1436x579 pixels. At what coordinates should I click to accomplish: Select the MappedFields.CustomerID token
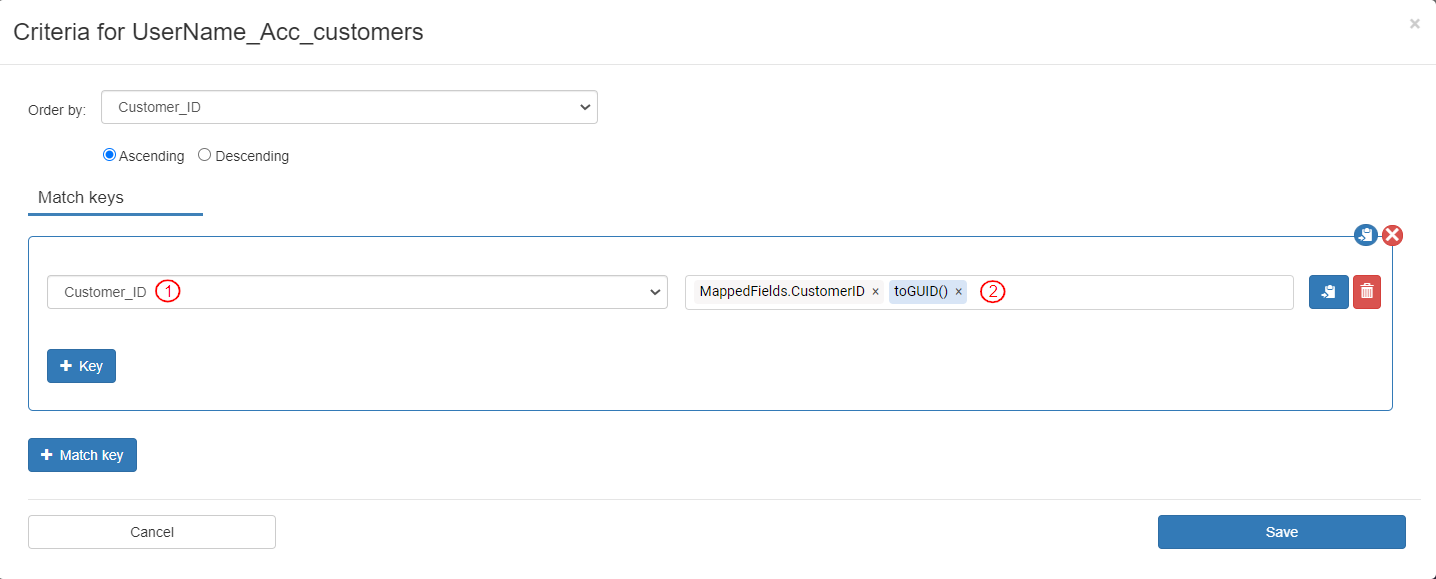[781, 292]
